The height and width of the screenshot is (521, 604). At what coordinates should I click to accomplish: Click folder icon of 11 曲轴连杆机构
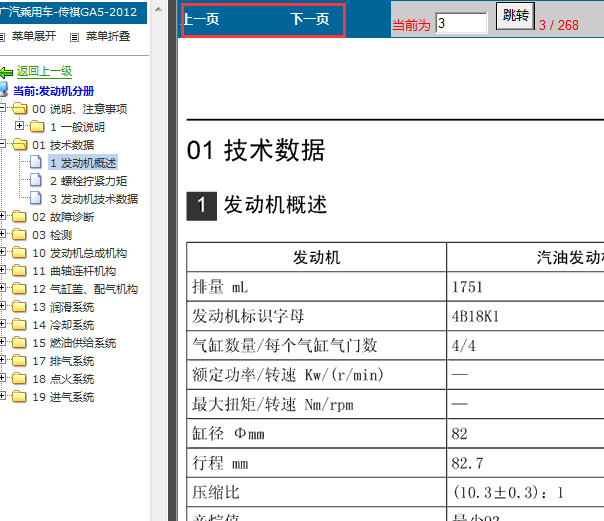(19, 270)
